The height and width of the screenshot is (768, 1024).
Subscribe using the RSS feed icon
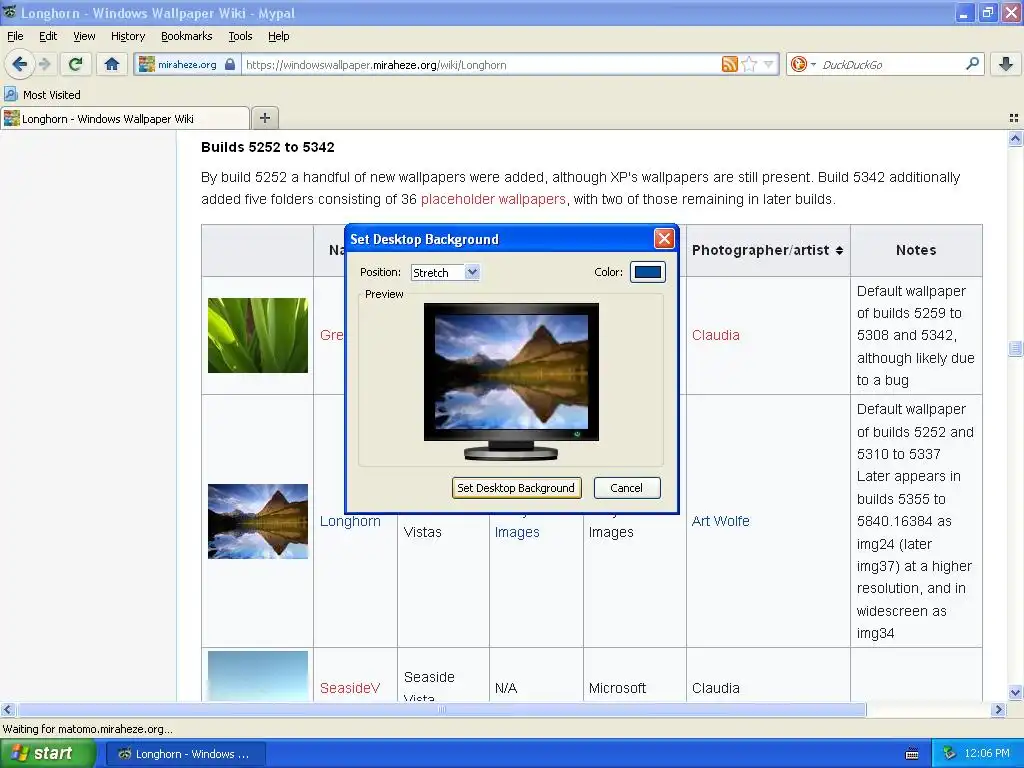click(x=729, y=64)
